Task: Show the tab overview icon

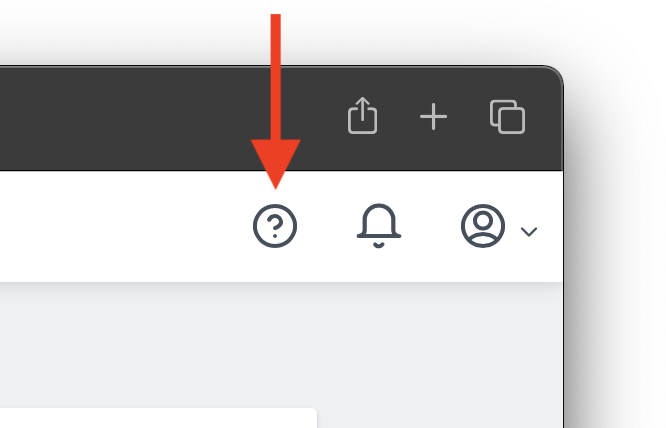Action: click(x=507, y=117)
